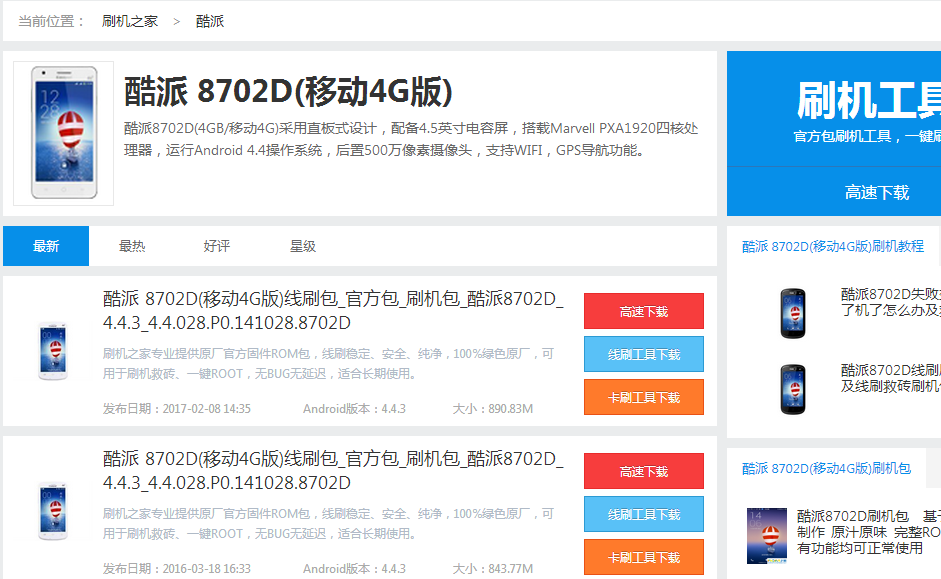Open the 酷派8702D刷机包 原汁原味 article link
The width and height of the screenshot is (941, 579).
[x=868, y=532]
